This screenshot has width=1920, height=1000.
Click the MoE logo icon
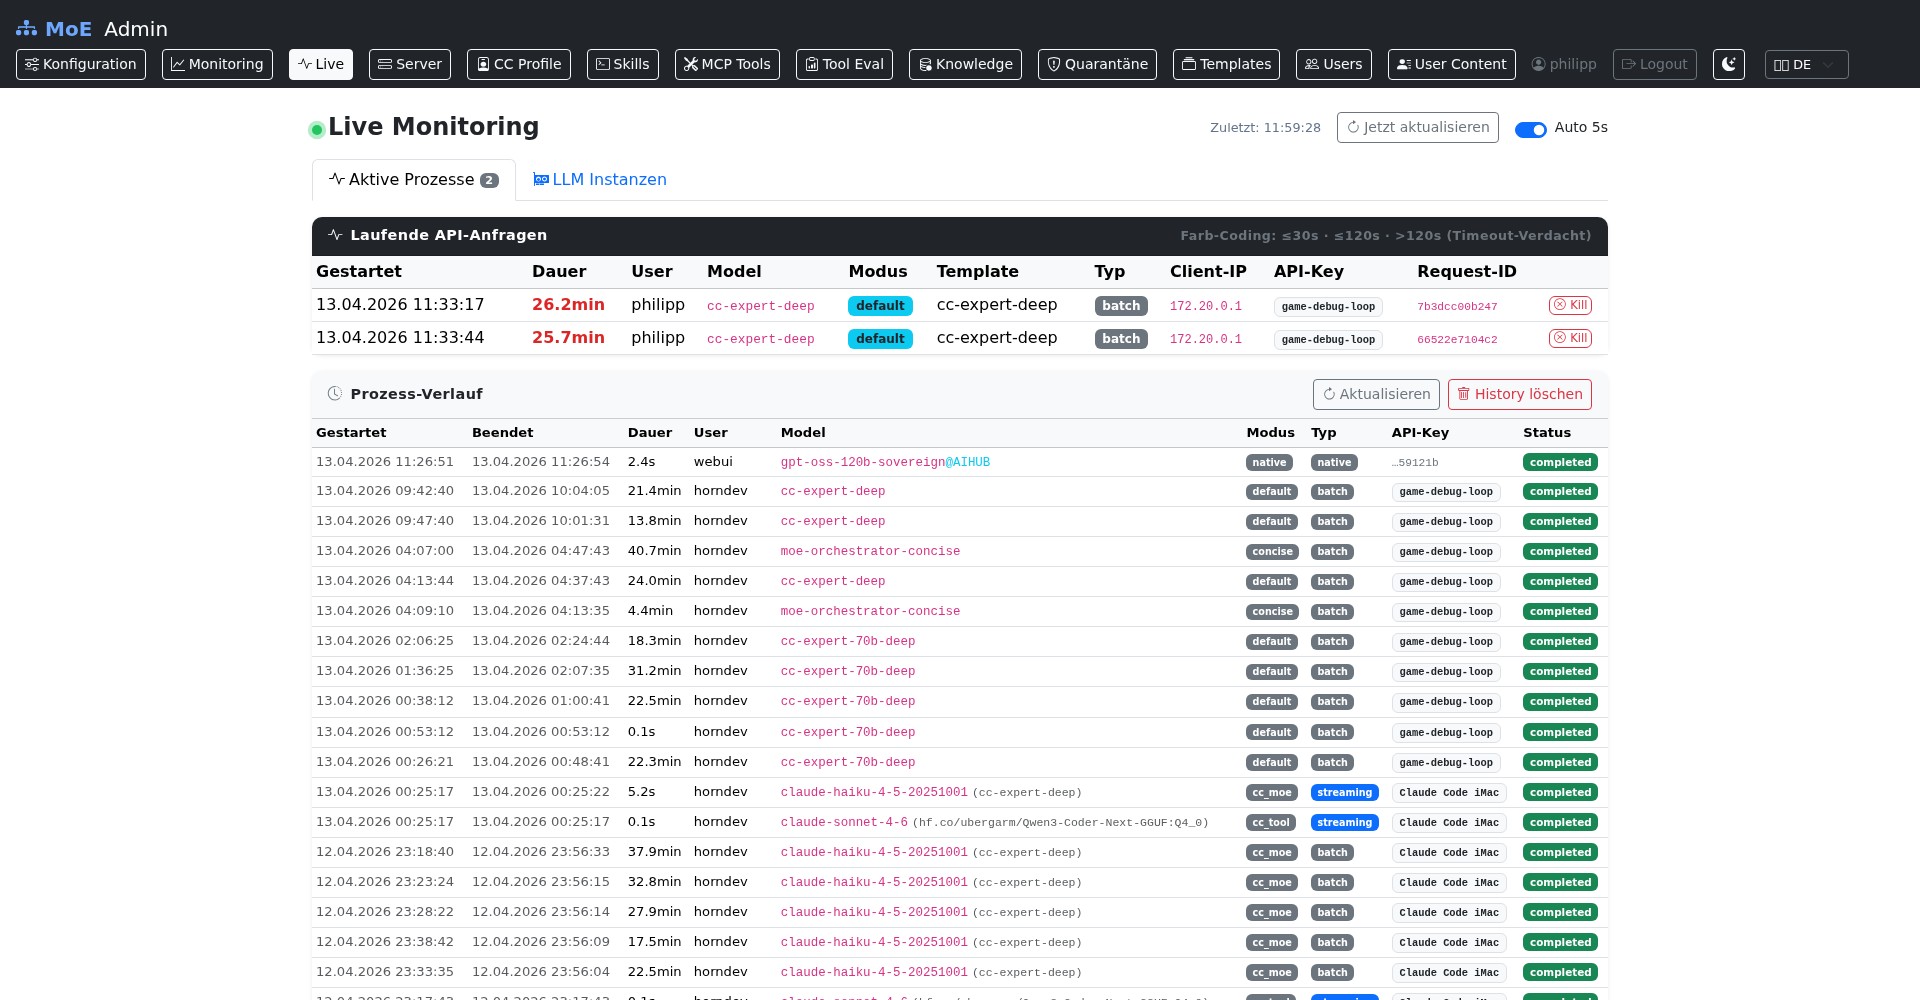click(27, 28)
